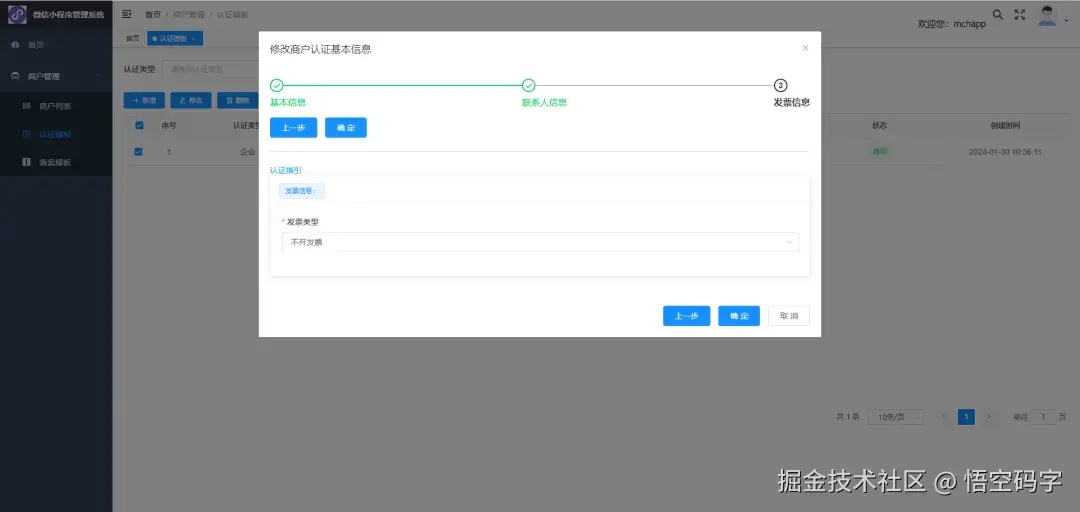Click the 取消 button
Image resolution: width=1080 pixels, height=512 pixels.
(x=789, y=316)
